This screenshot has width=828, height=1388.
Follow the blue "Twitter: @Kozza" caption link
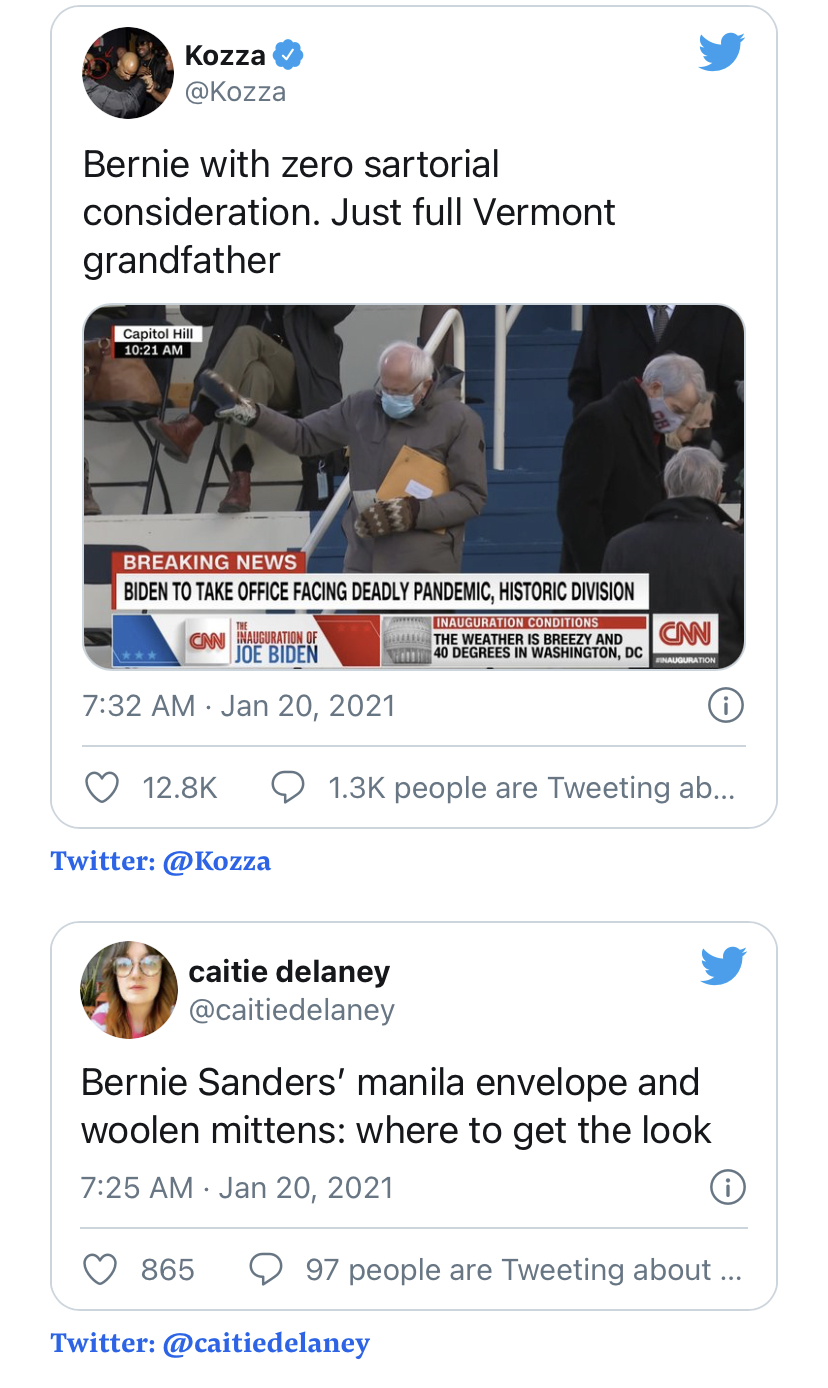point(161,861)
